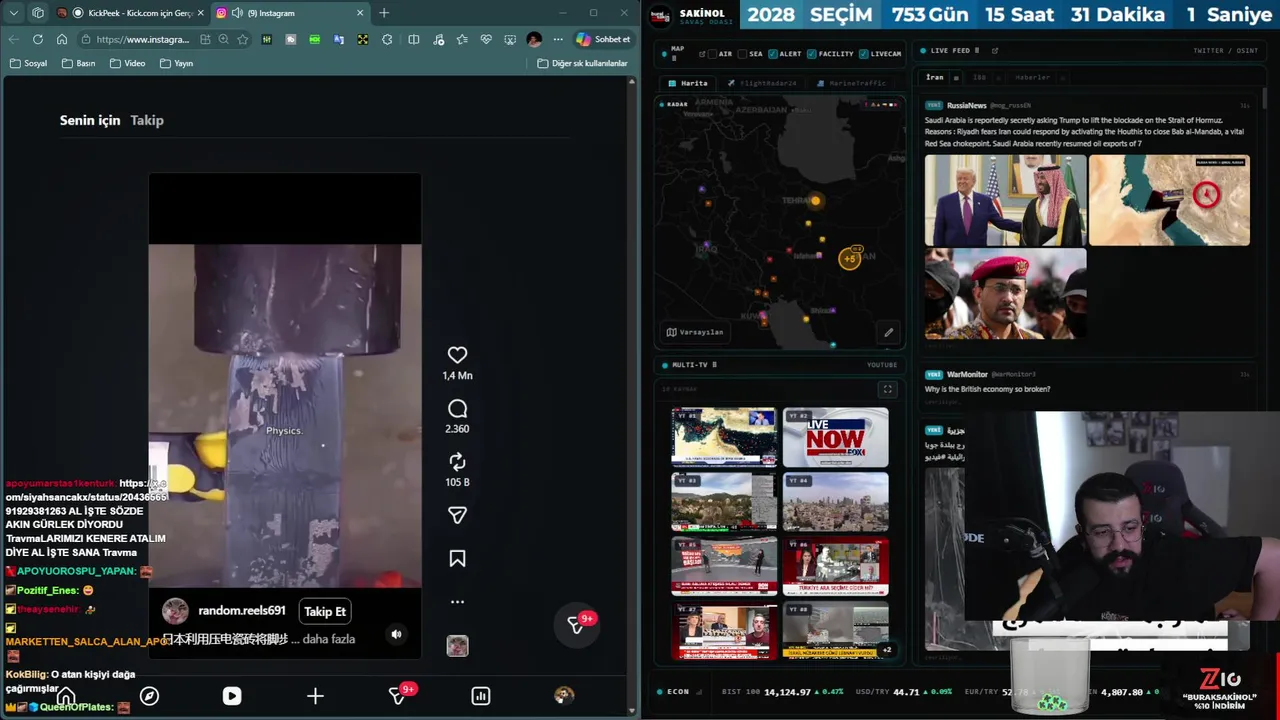Open the reel's three-dot more options

(x=457, y=602)
